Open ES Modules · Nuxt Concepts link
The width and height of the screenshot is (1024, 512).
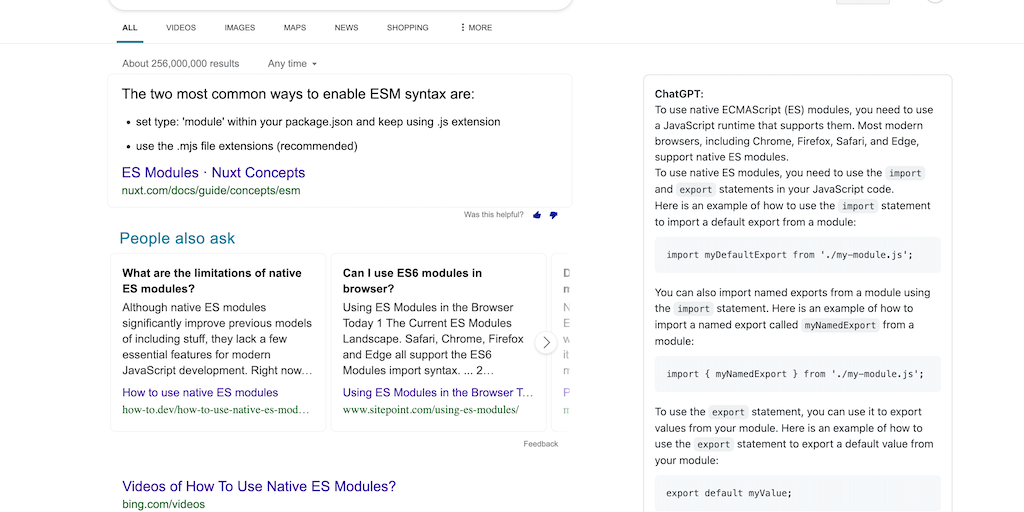pyautogui.click(x=213, y=173)
